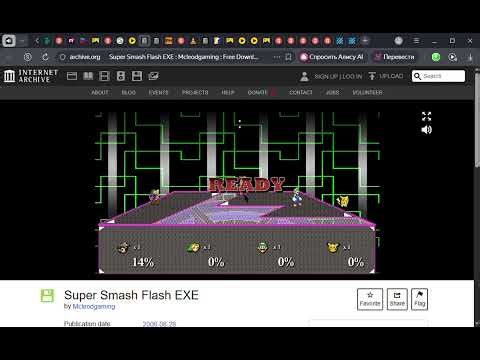This screenshot has height=360, width=480.
Task: Click the browser profile avatar icon
Action: coord(398,41)
